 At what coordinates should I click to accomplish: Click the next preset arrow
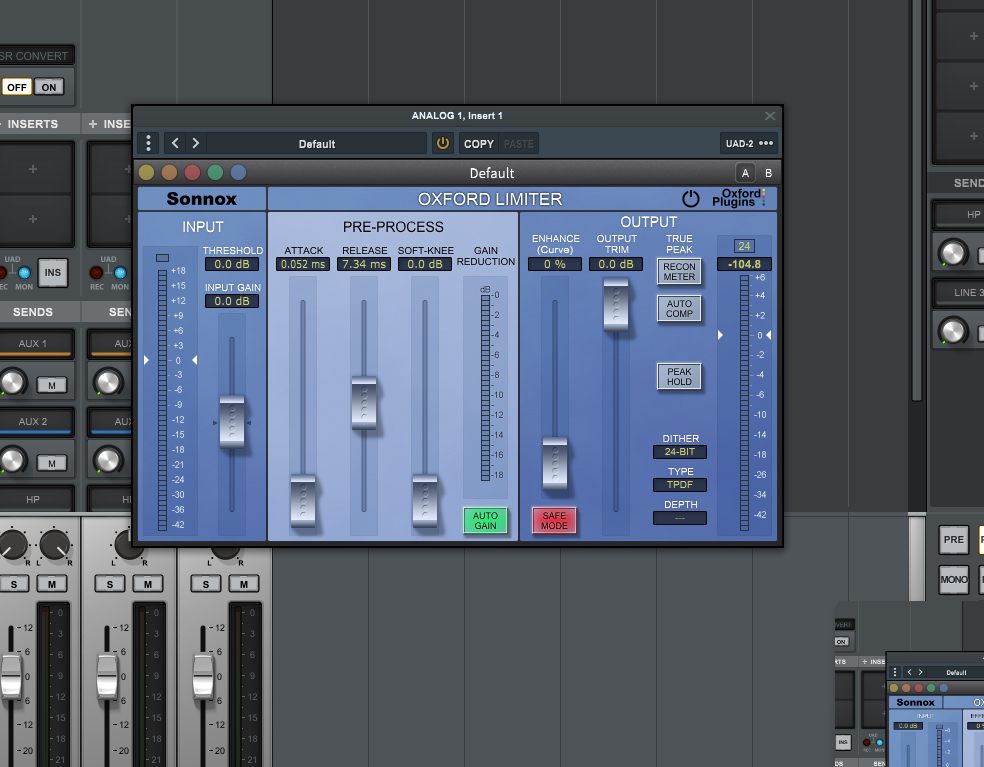pos(194,143)
